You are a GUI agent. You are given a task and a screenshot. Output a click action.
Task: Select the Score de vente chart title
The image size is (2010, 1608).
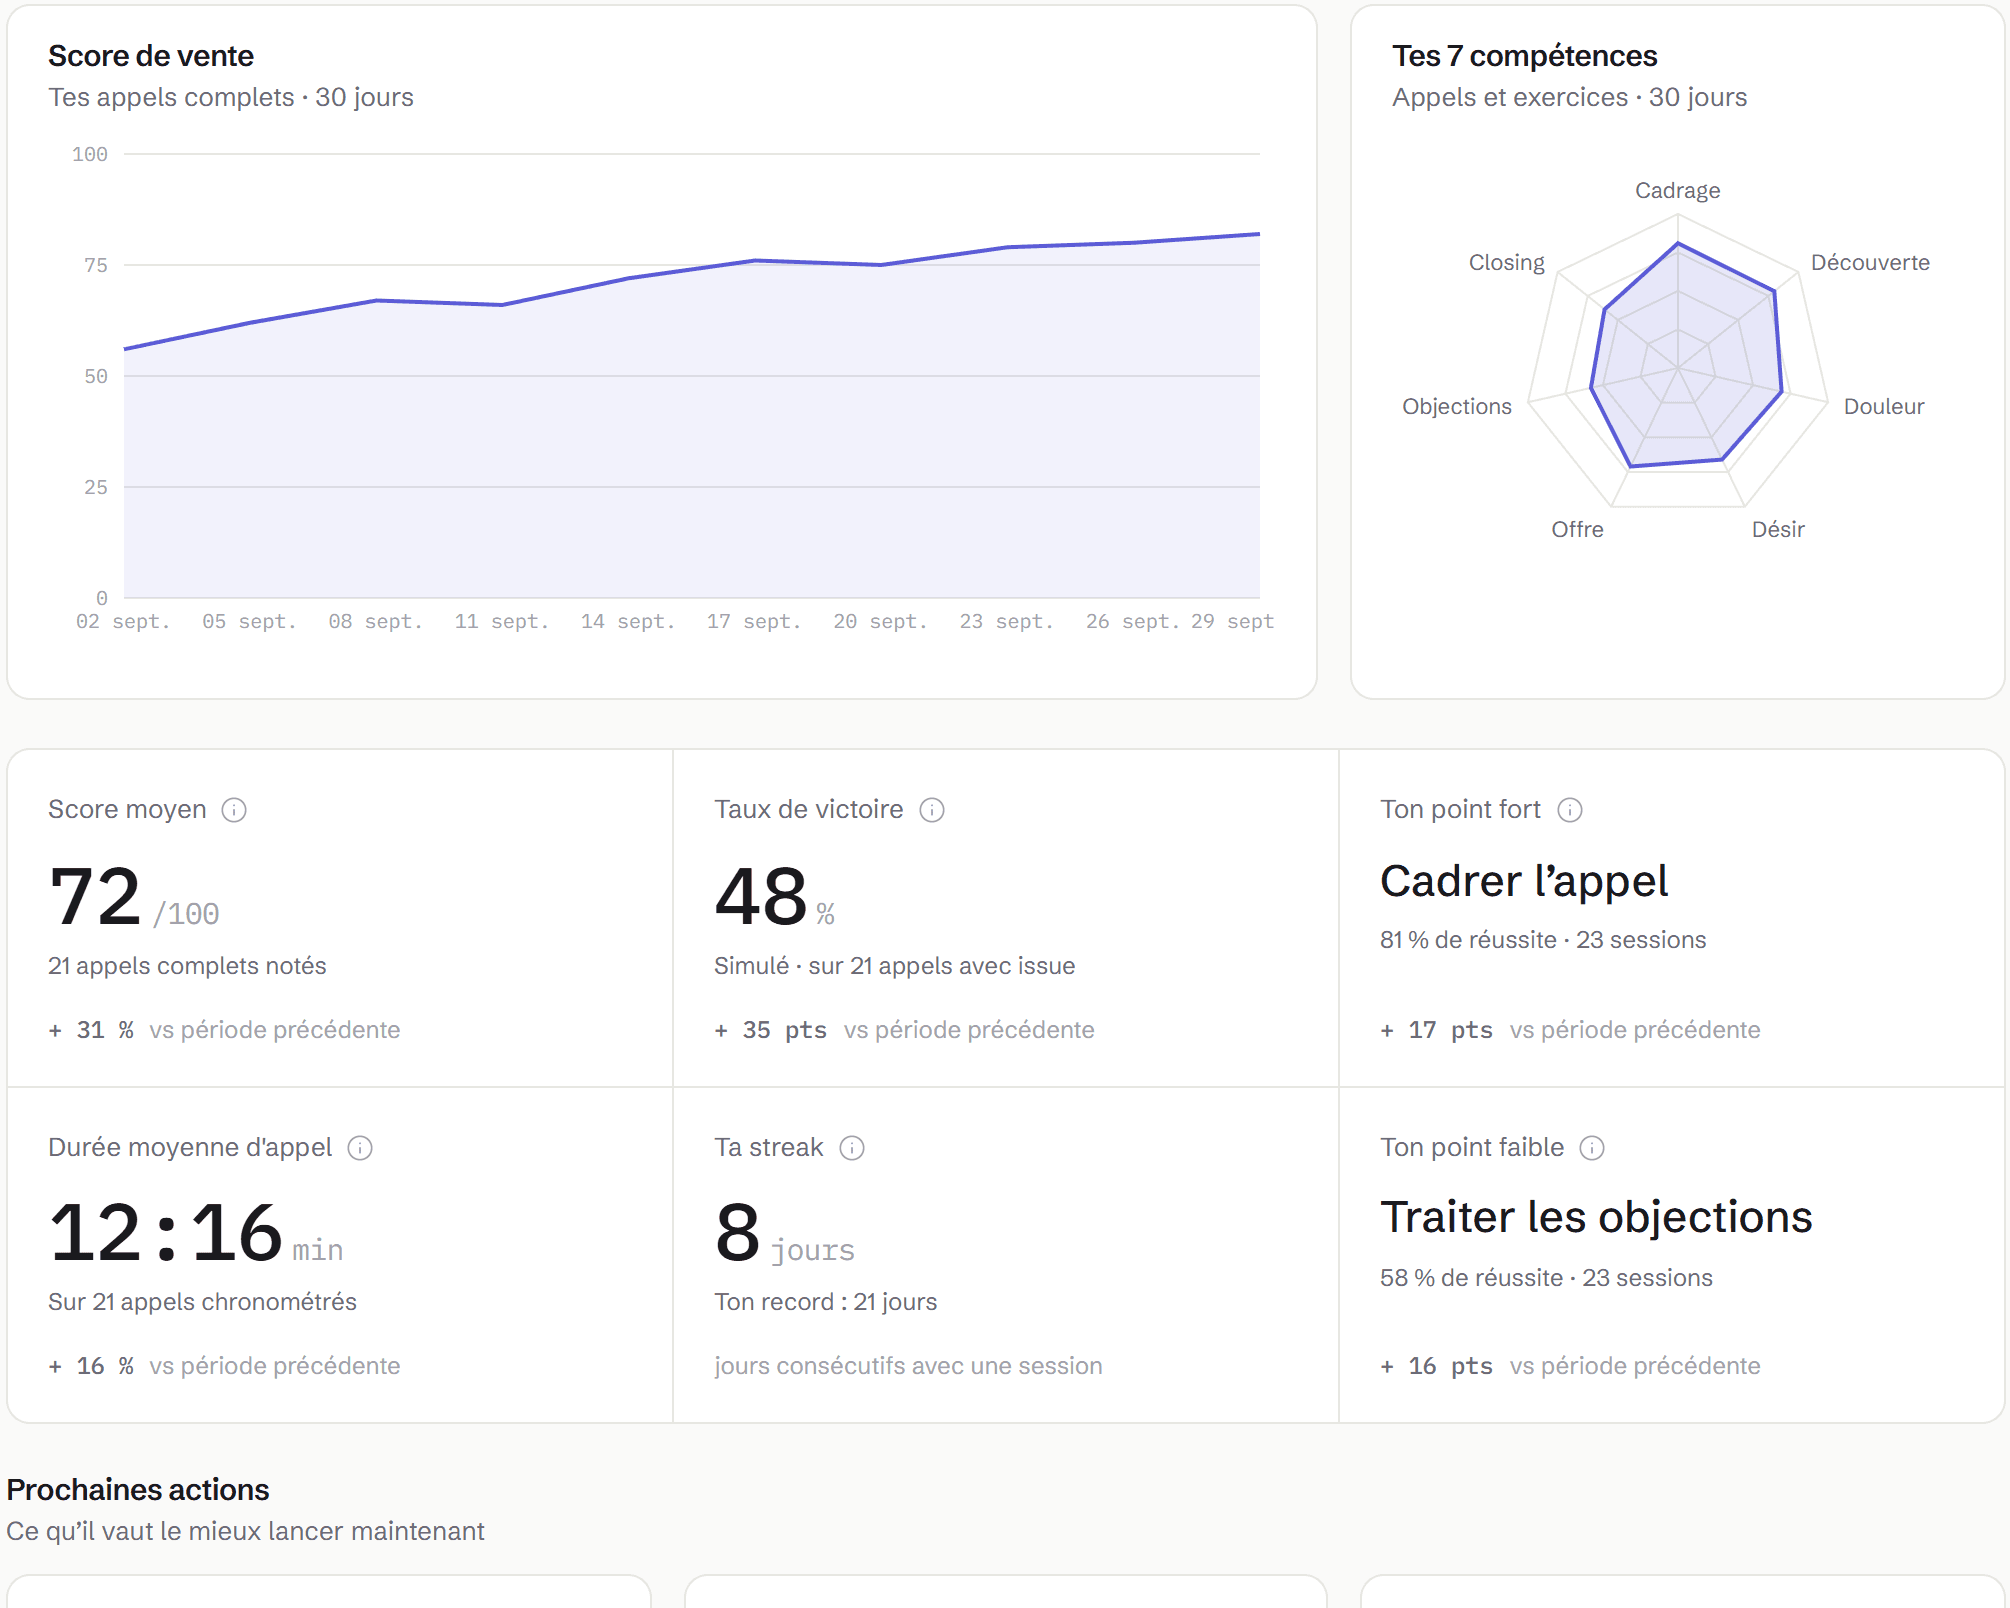click(151, 56)
